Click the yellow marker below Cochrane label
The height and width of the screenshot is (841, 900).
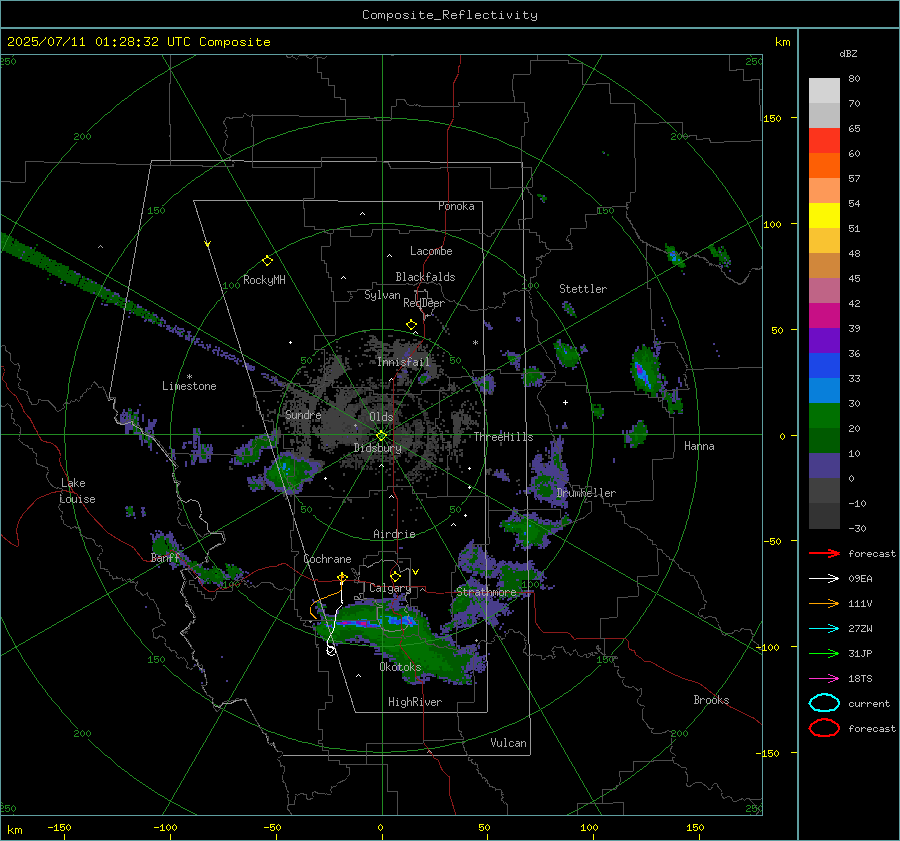click(342, 577)
